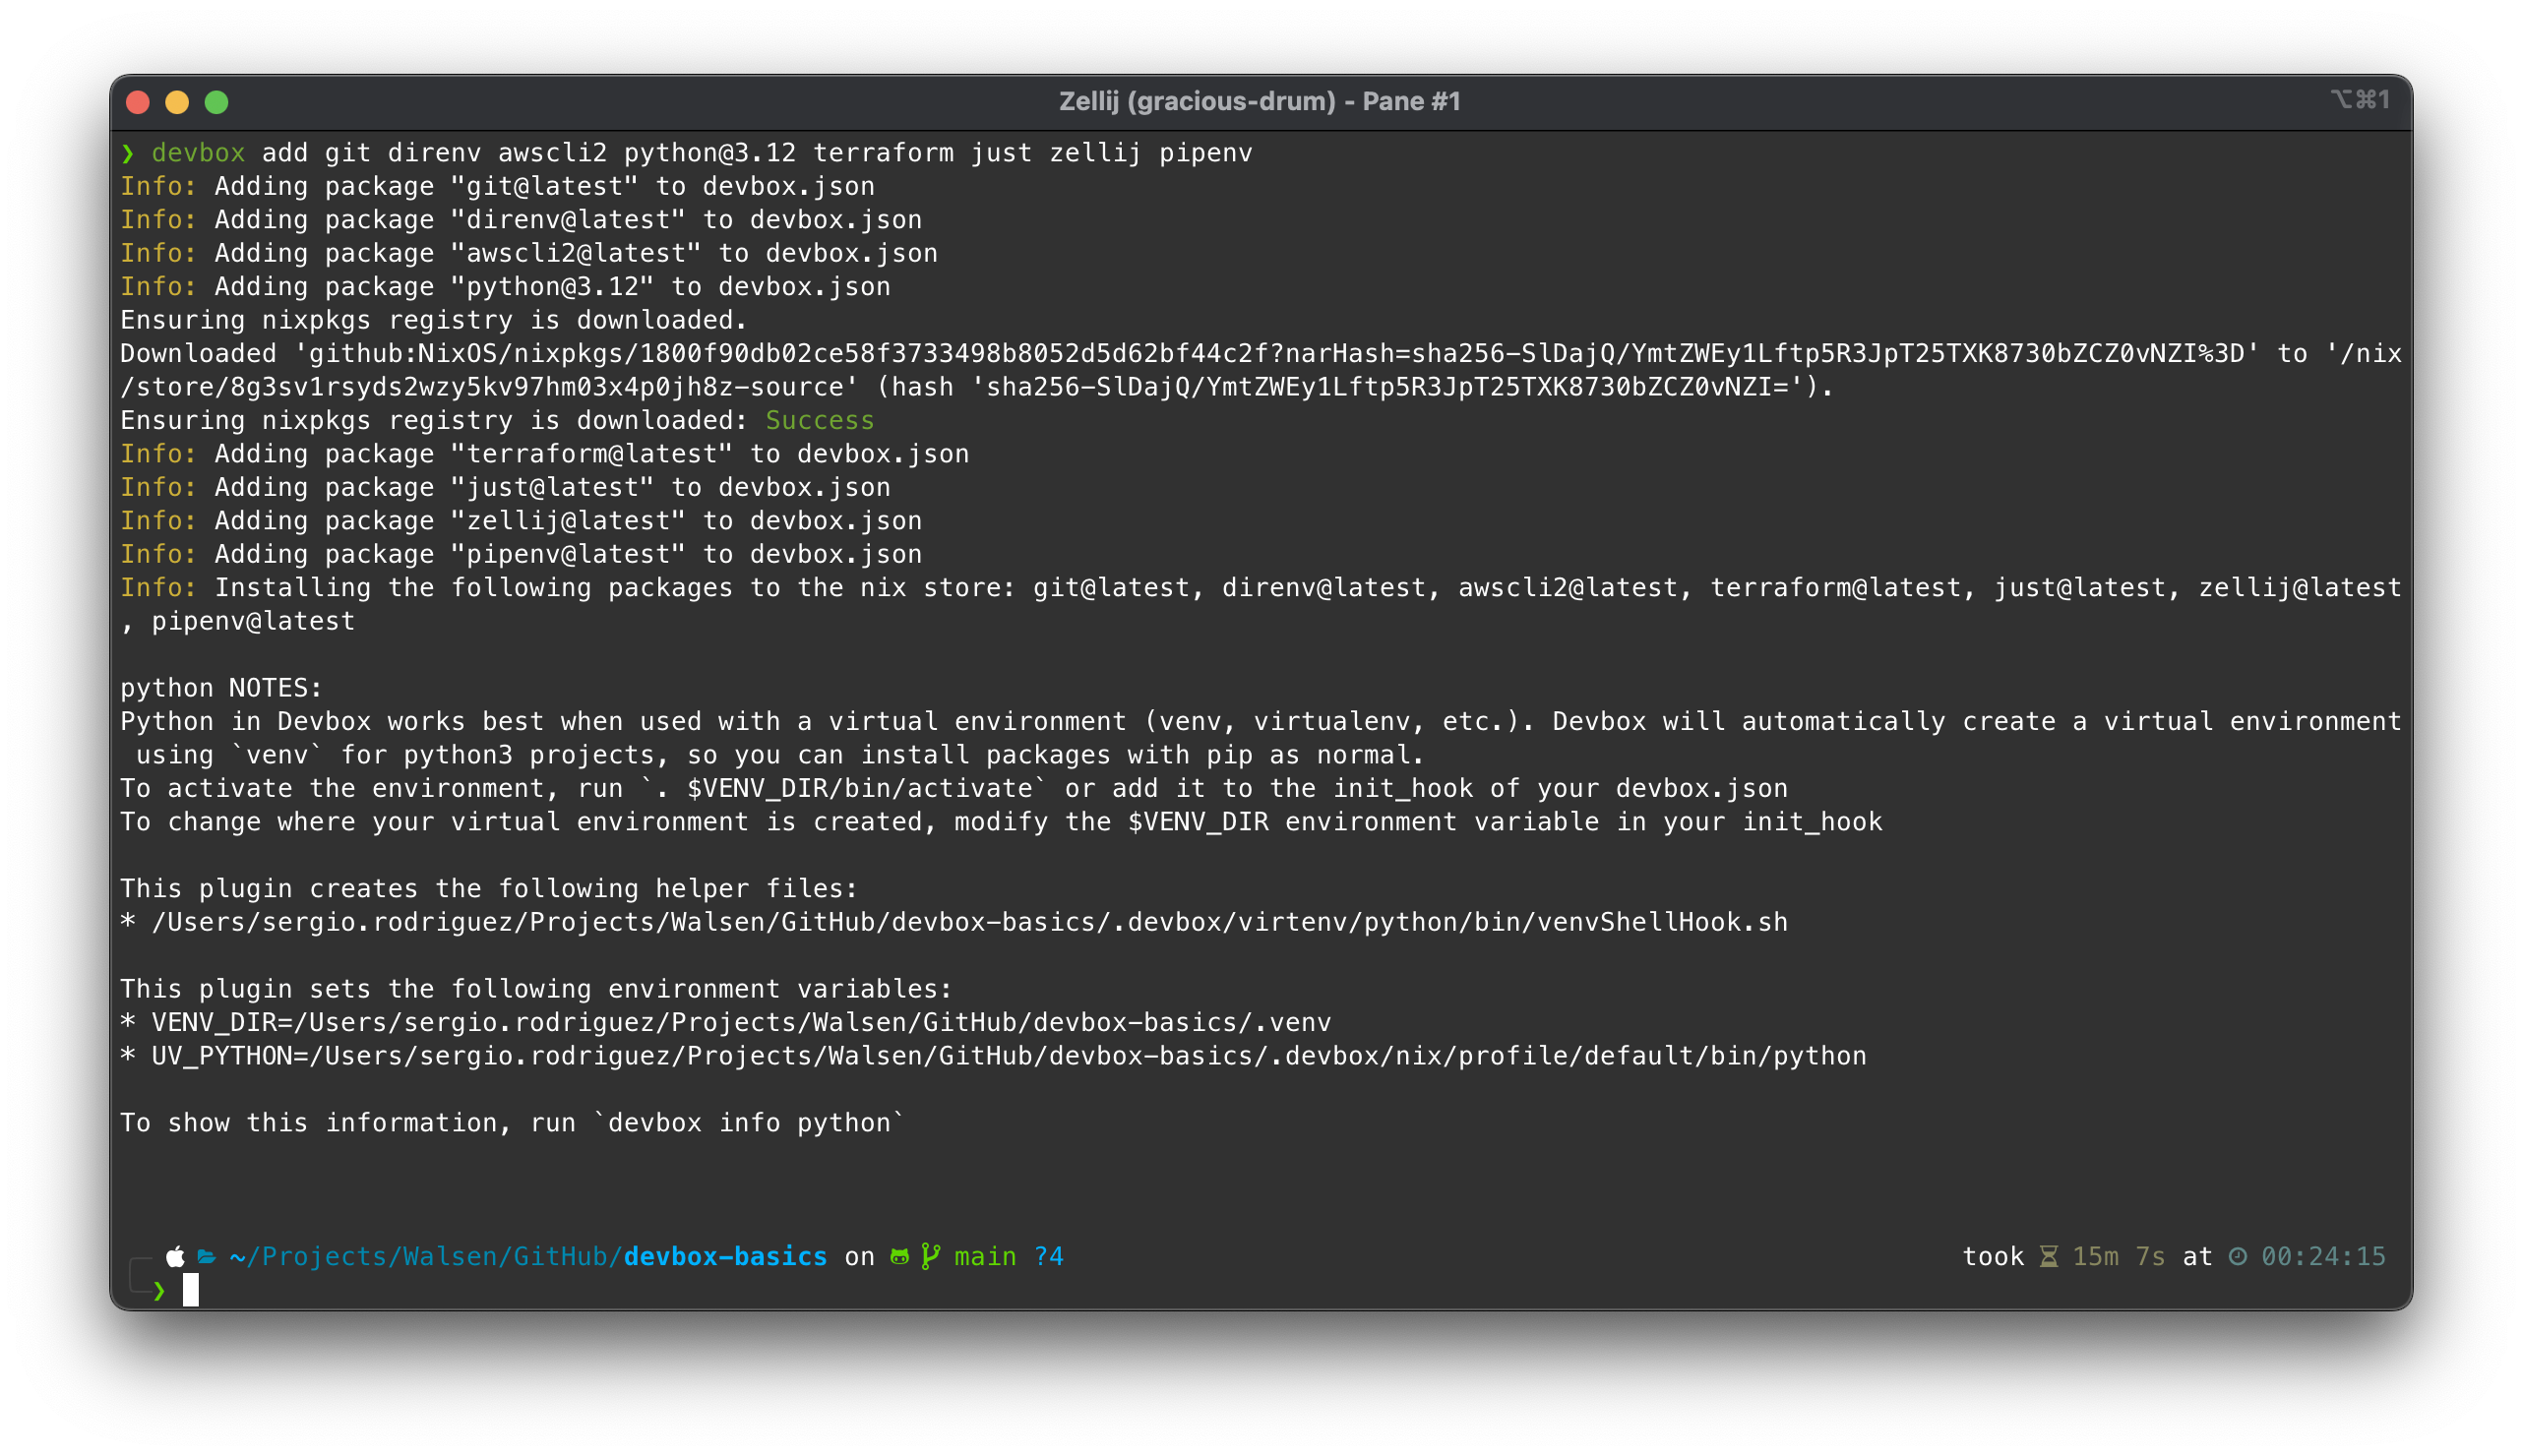Click the line Adding package "just@latest"
The width and height of the screenshot is (2523, 1456).
(x=505, y=488)
